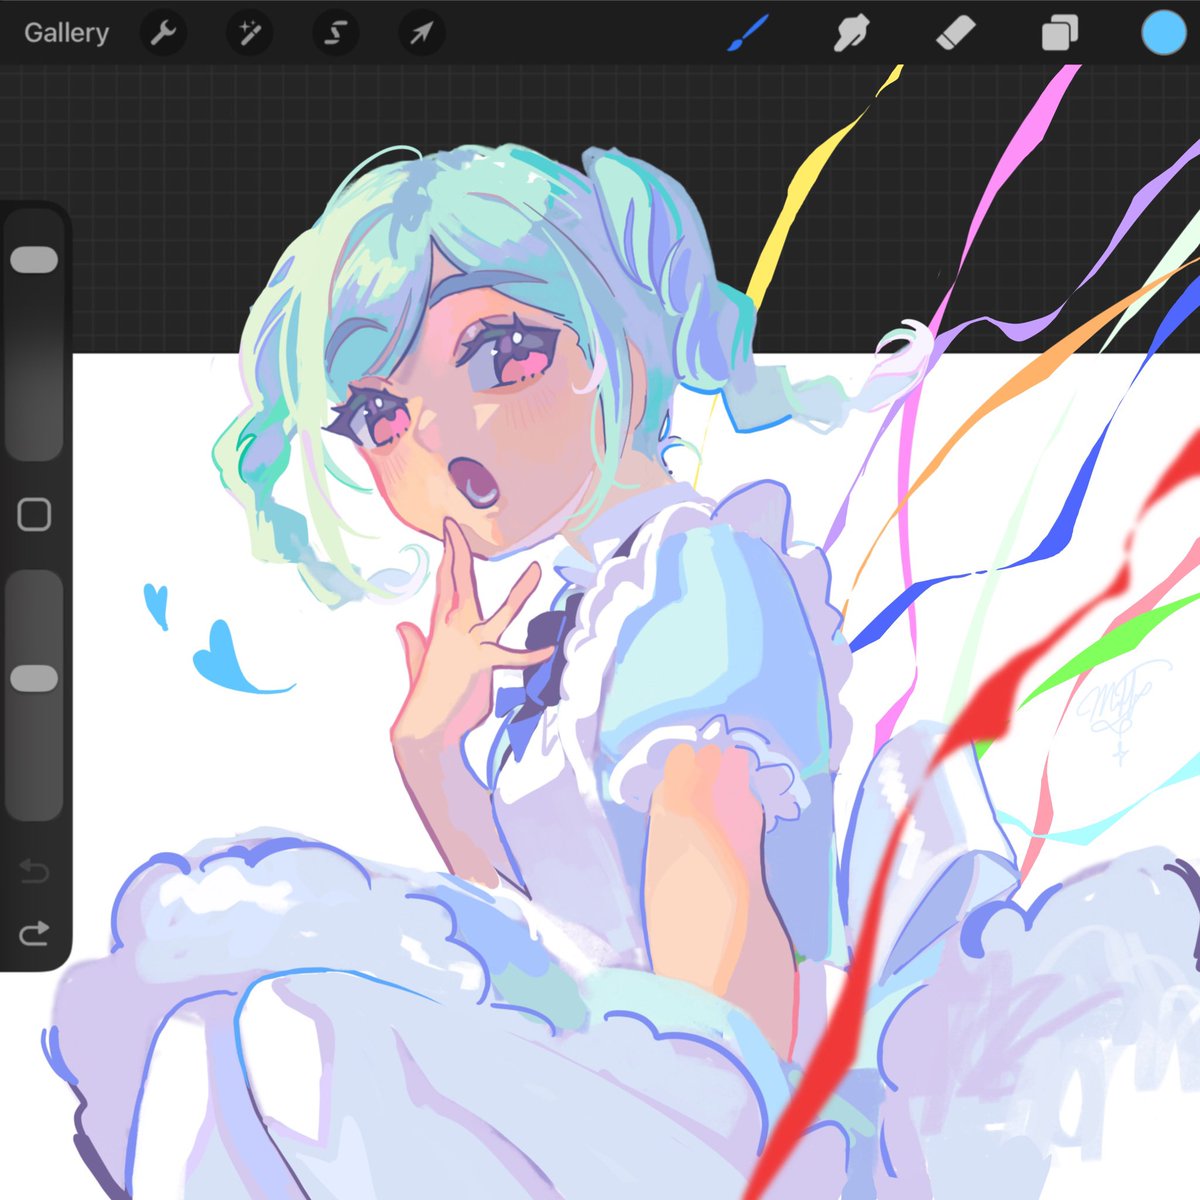Undo the last stroke
Image resolution: width=1200 pixels, height=1200 pixels.
[x=34, y=871]
